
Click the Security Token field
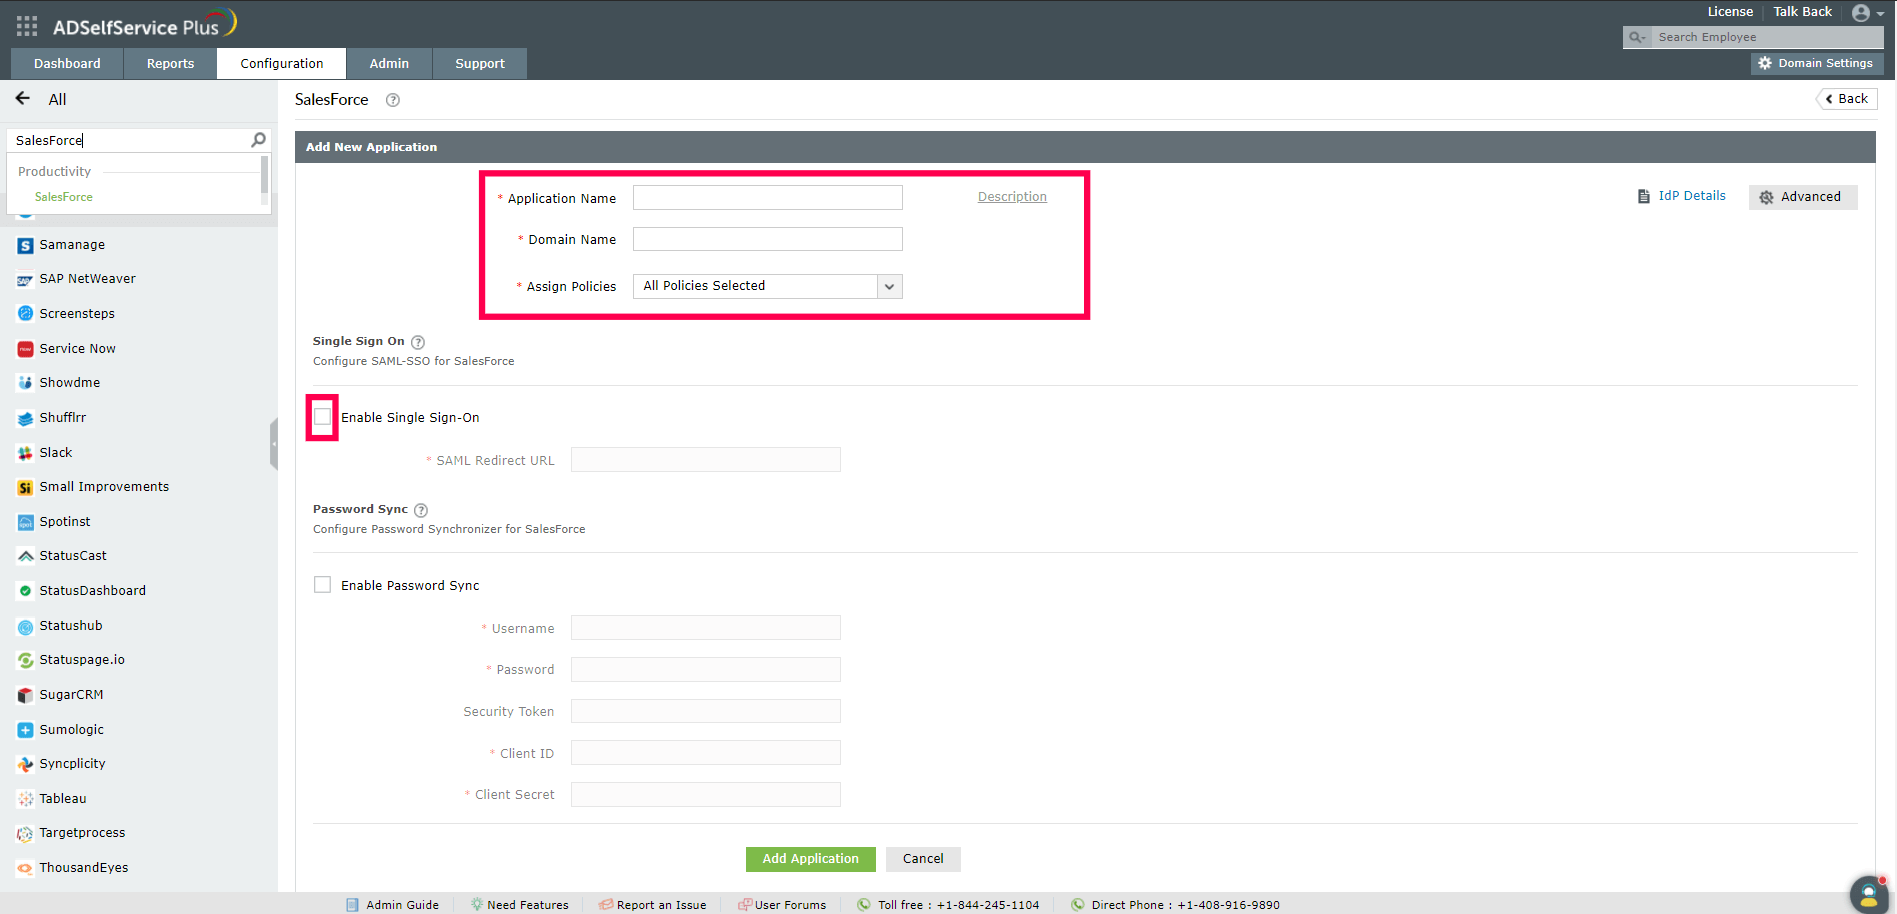706,711
